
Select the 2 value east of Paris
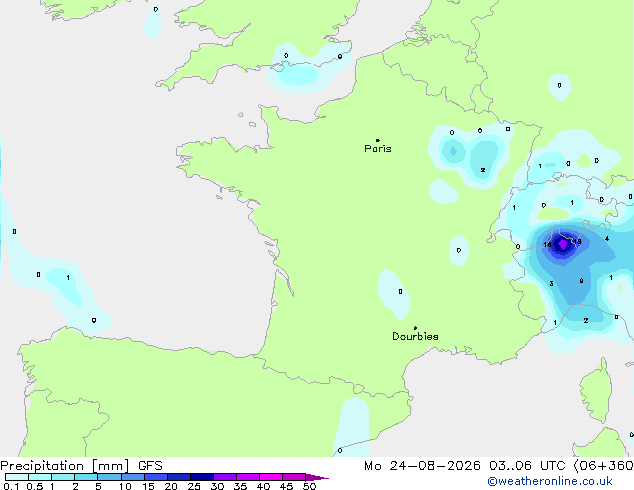click(x=483, y=170)
